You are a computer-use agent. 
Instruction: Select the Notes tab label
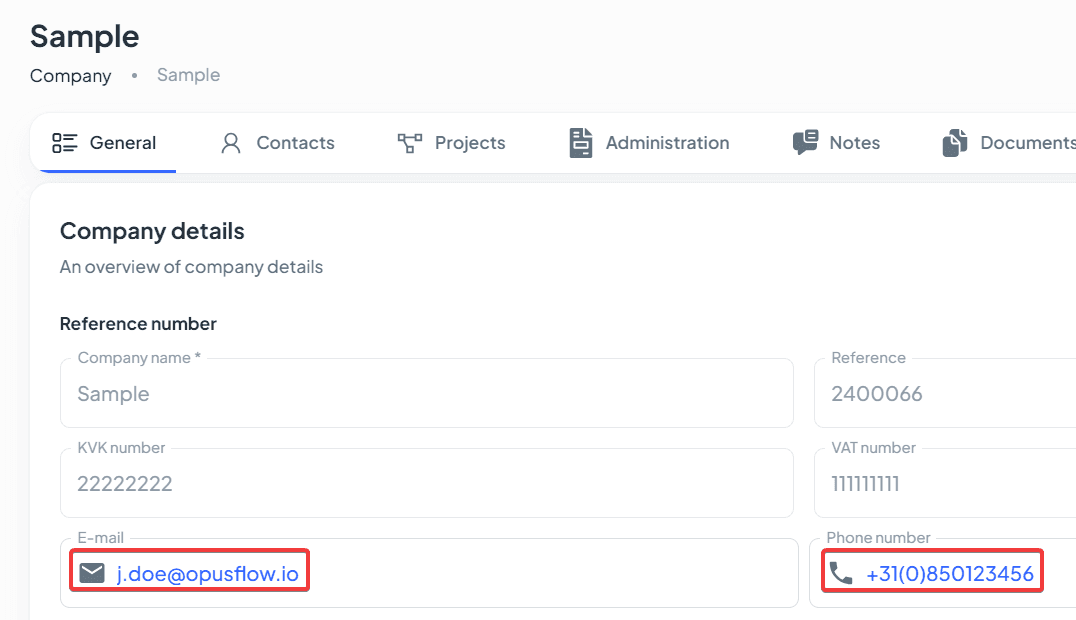[x=854, y=143]
